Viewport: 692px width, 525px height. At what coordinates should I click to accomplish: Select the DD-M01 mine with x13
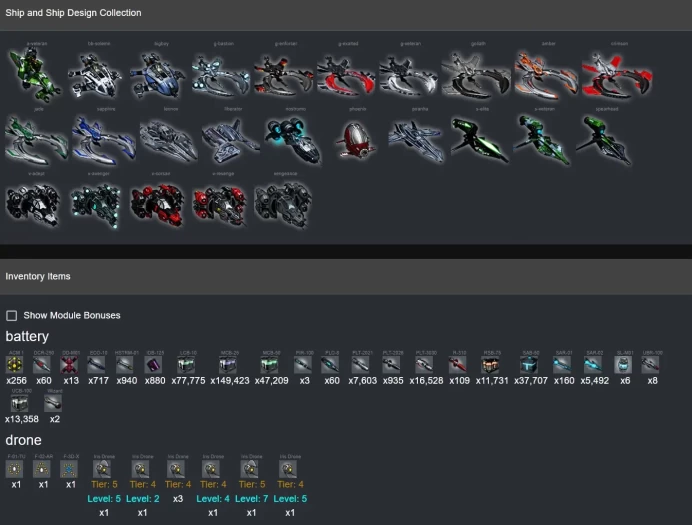69,365
